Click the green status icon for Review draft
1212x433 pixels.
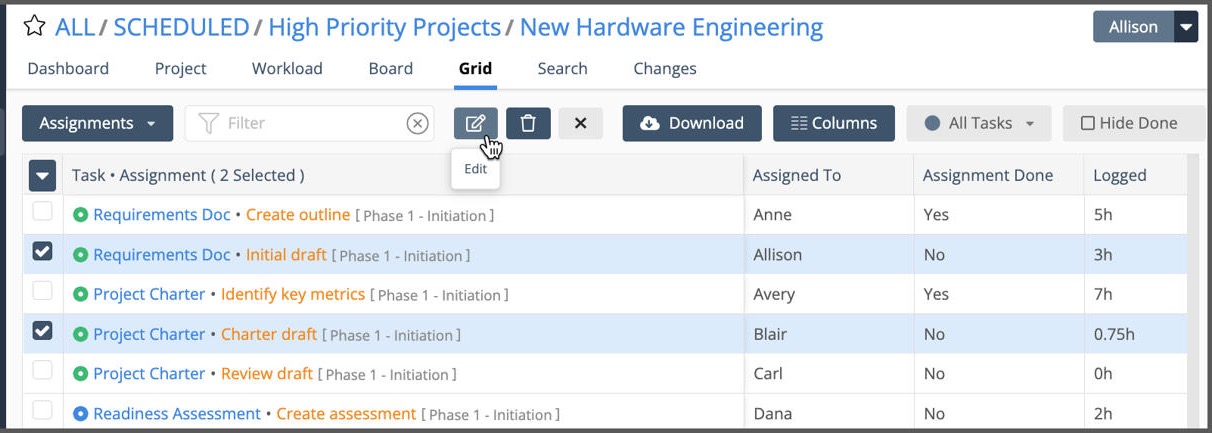[80, 374]
